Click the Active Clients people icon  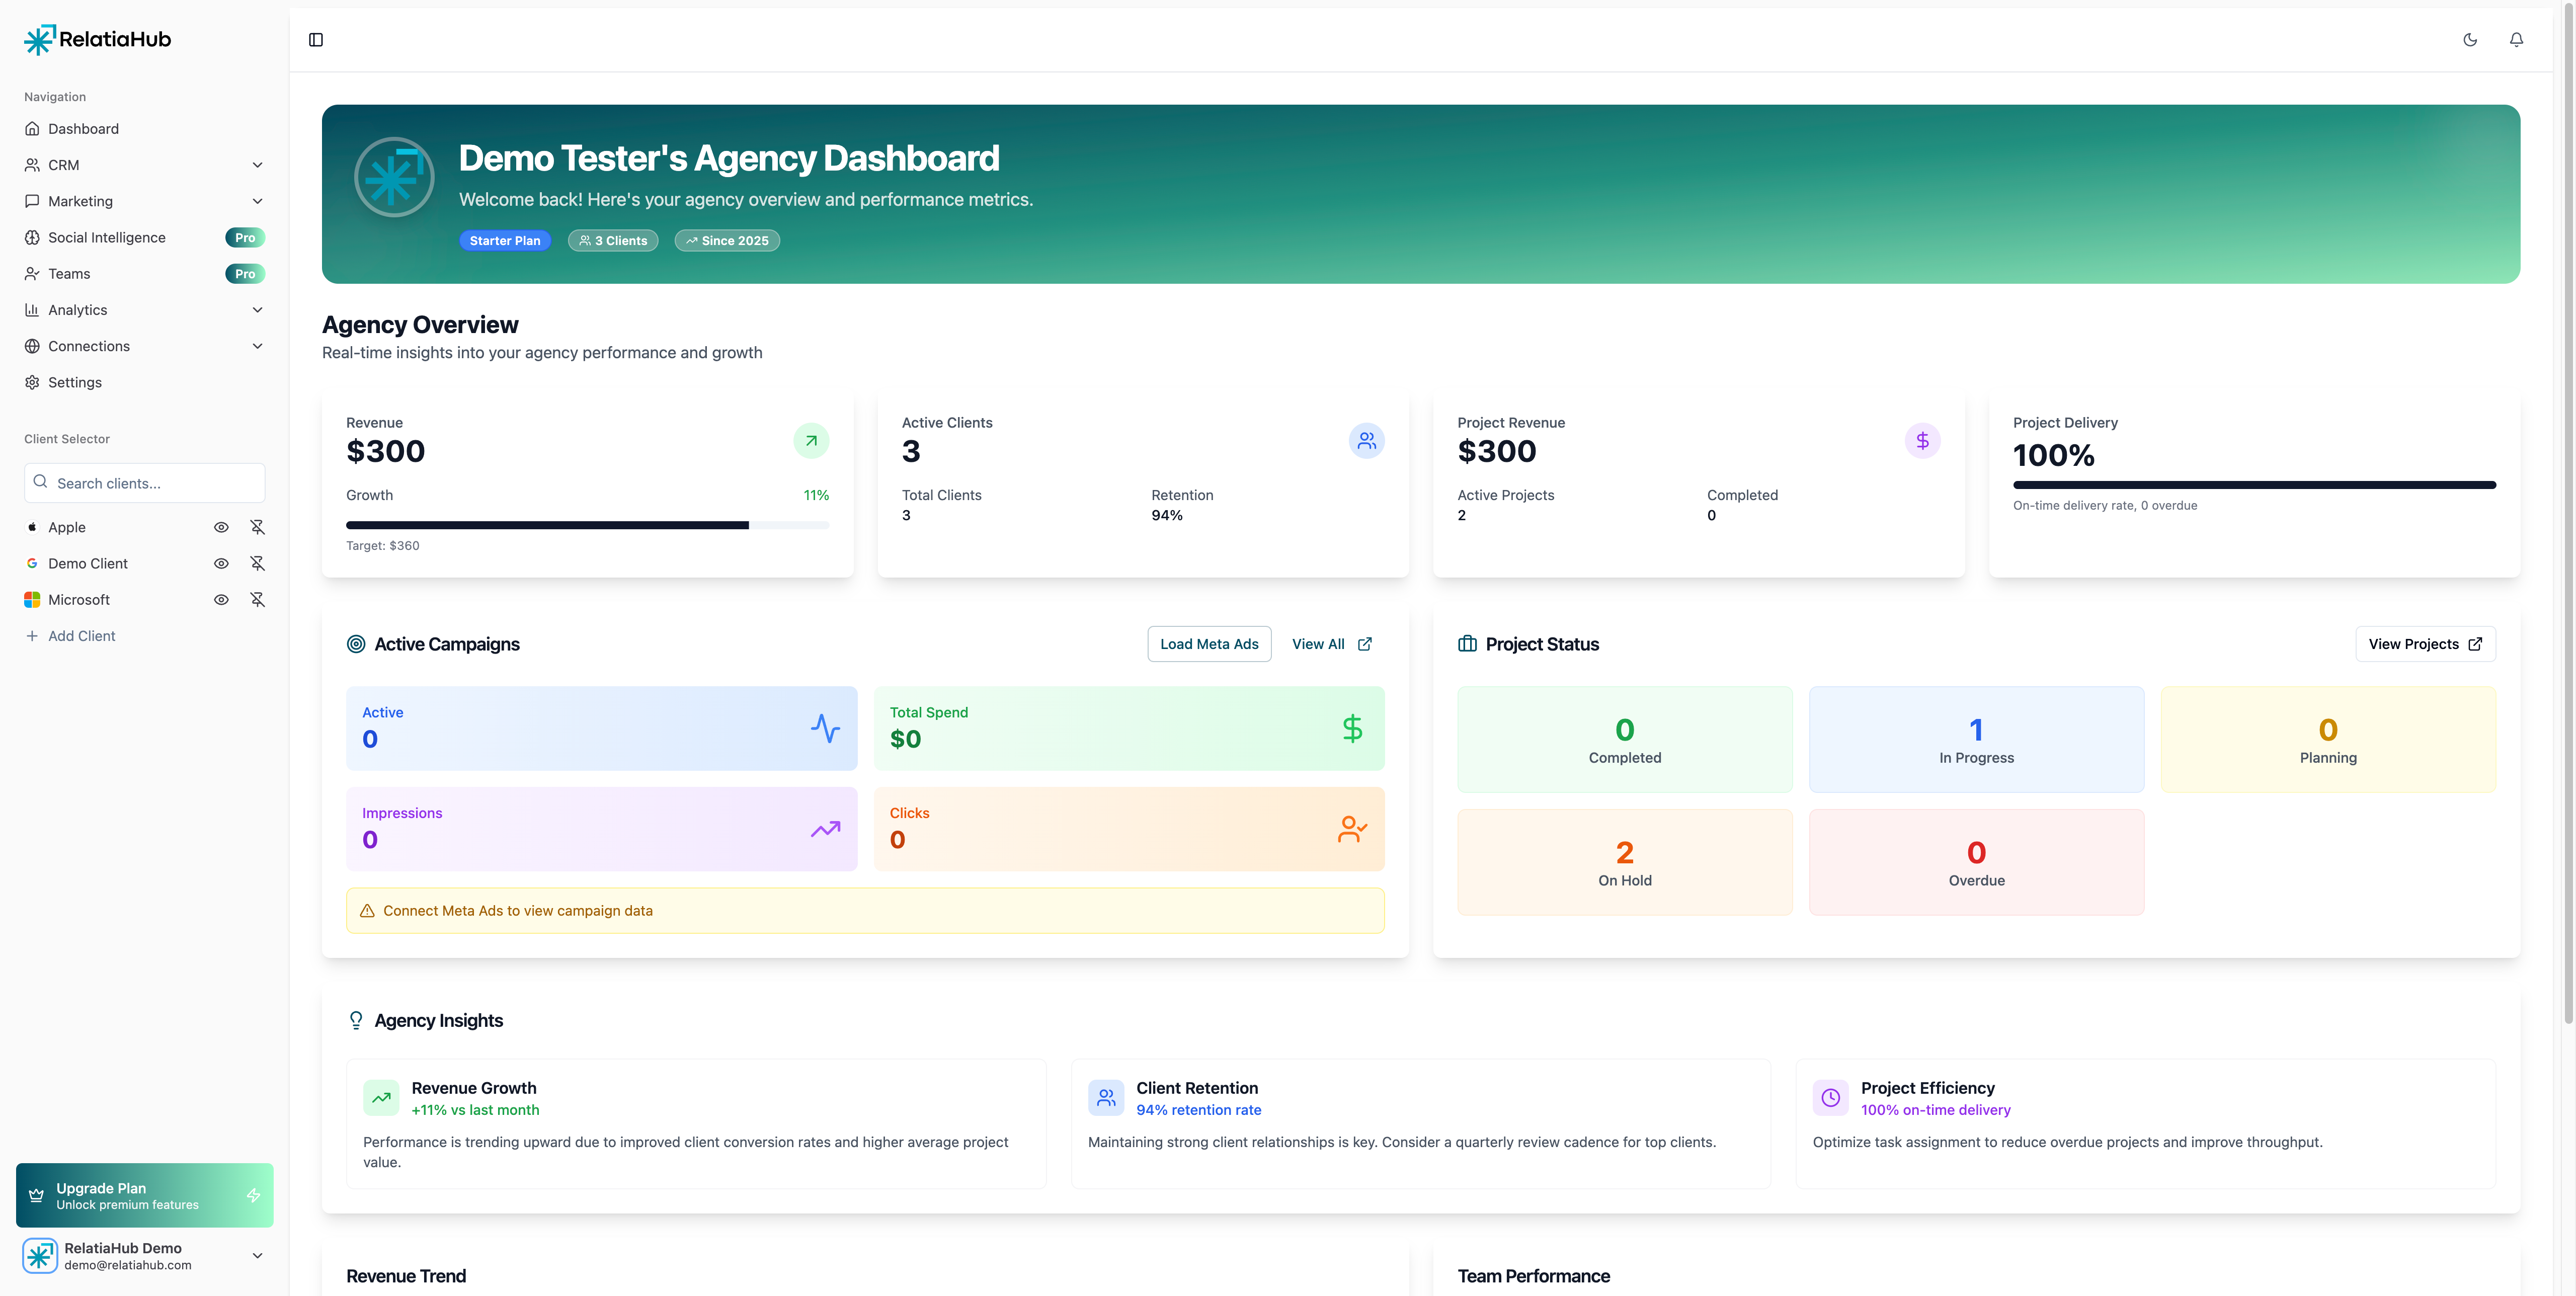1366,441
